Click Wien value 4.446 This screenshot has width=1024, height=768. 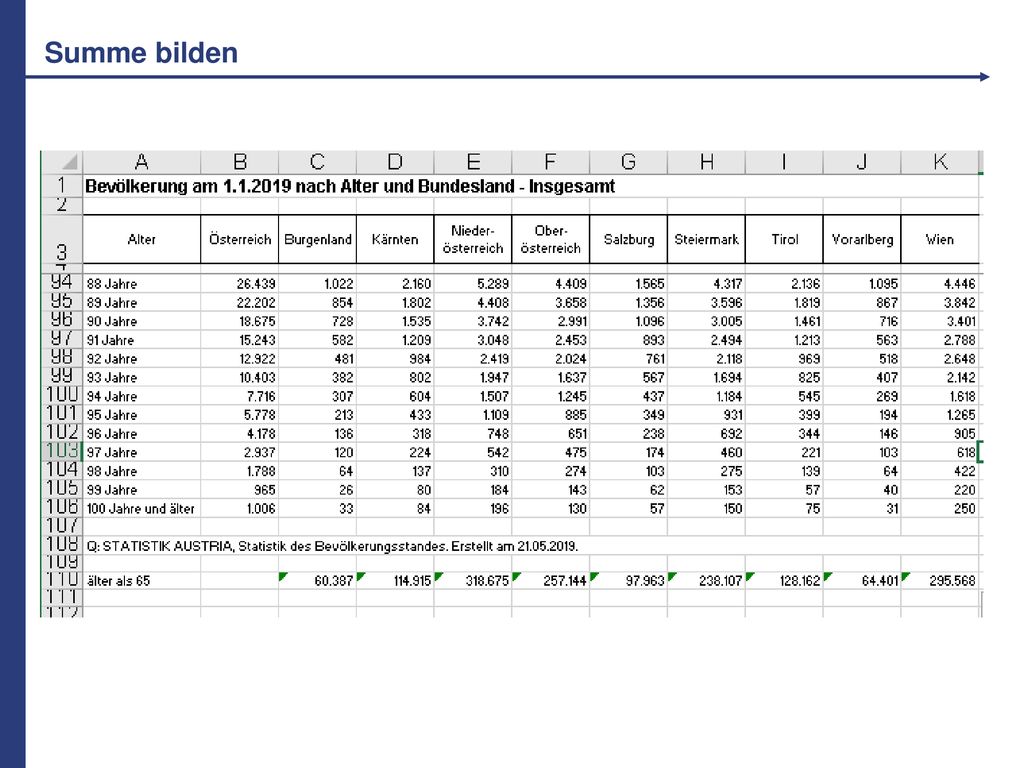(x=940, y=283)
